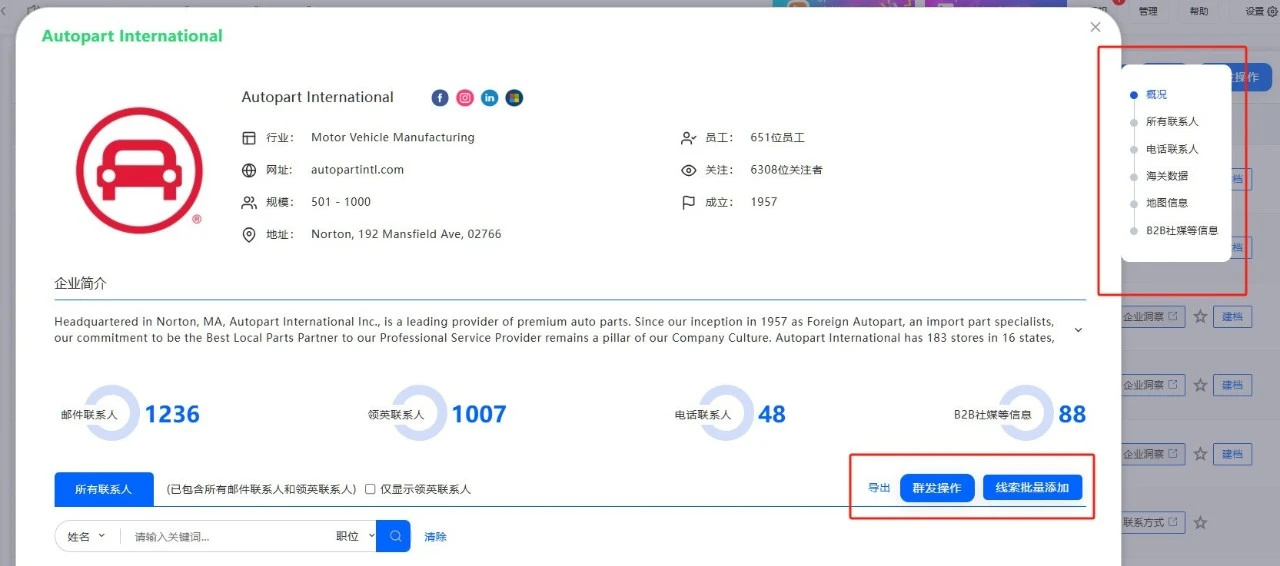Open the company's Instagram icon

pyautogui.click(x=465, y=98)
